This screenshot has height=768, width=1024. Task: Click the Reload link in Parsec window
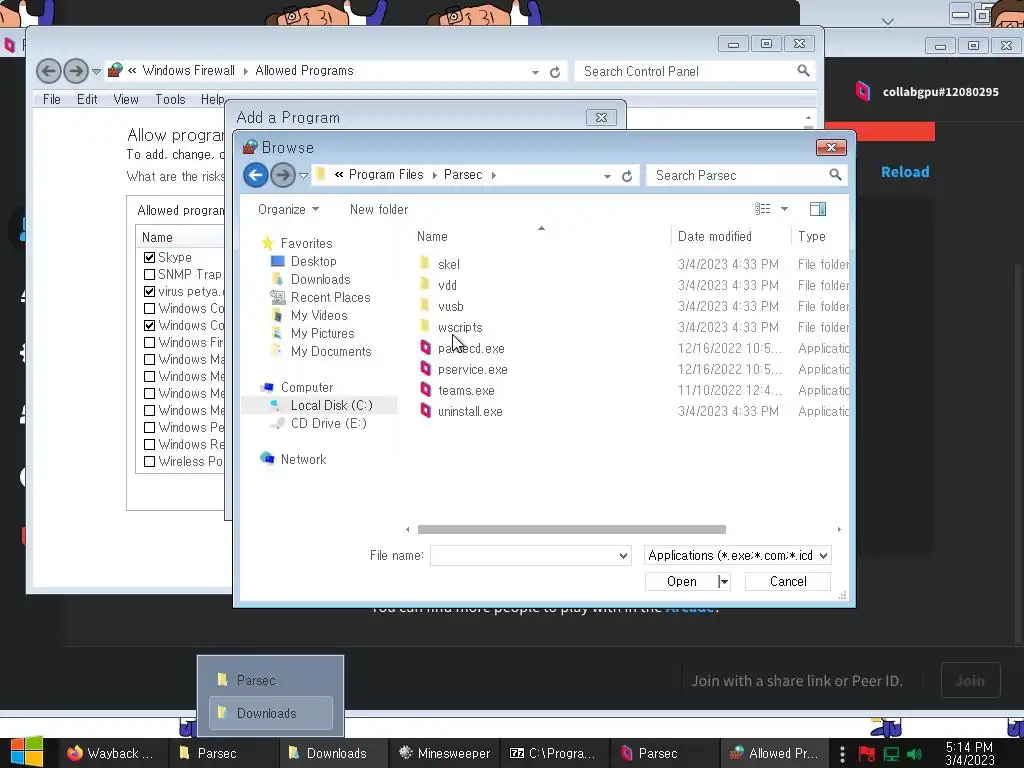point(904,172)
